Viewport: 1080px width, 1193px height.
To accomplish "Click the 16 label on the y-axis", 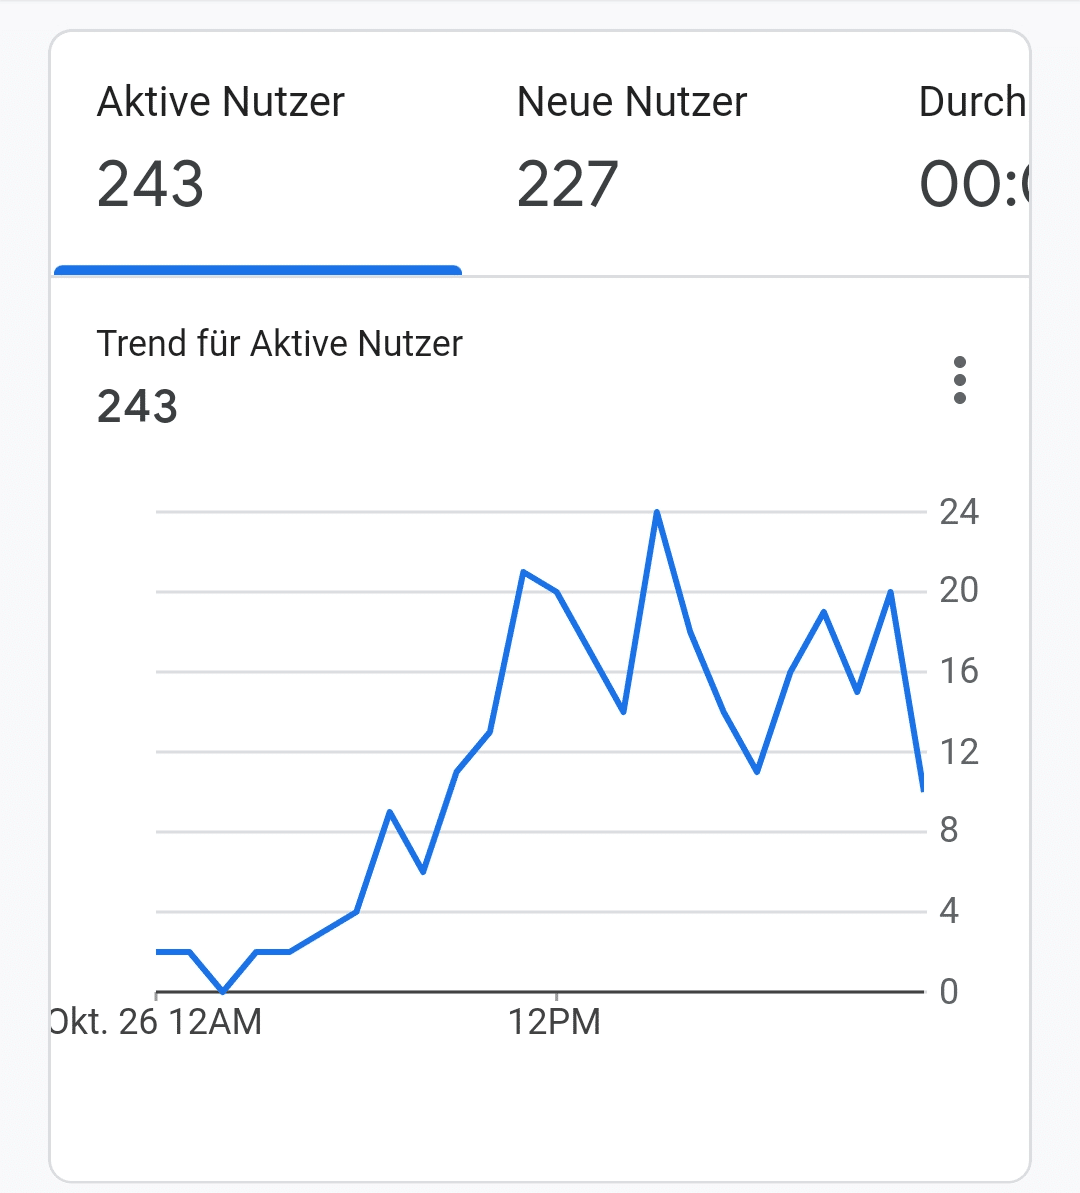I will (958, 671).
